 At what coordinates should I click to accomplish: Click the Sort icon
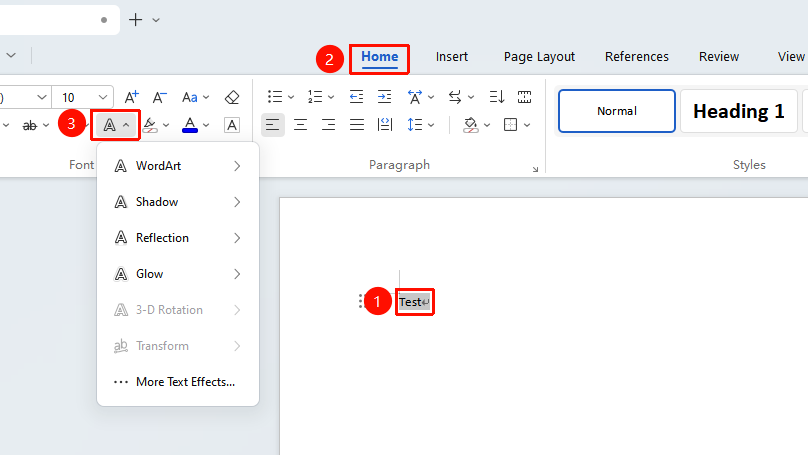(x=497, y=97)
